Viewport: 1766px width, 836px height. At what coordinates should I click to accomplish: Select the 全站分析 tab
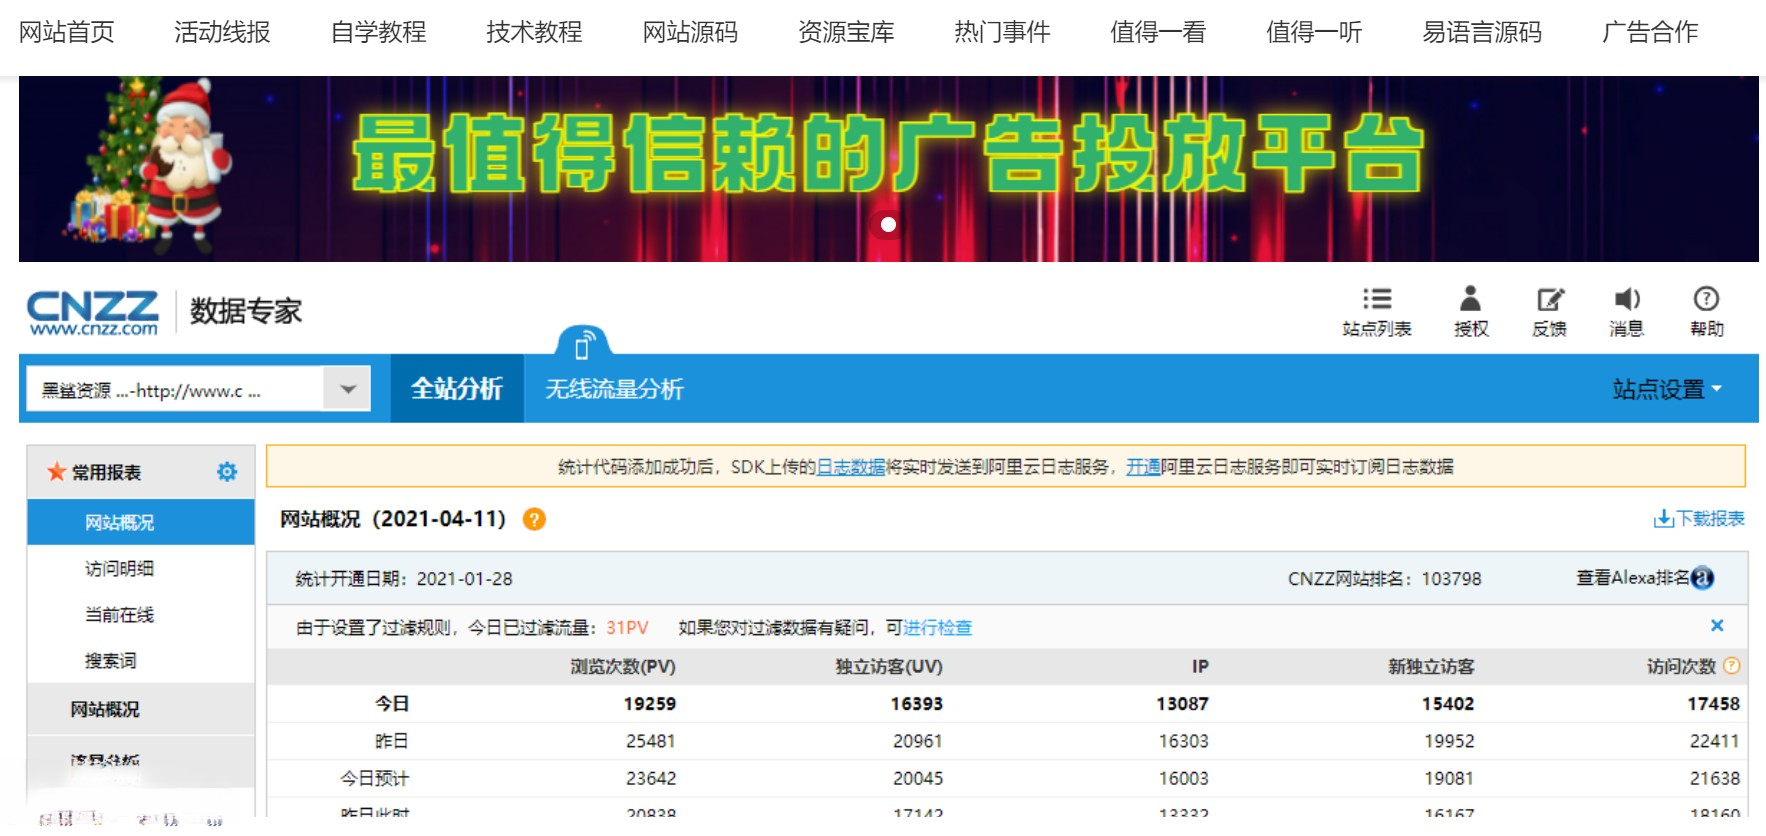457,389
